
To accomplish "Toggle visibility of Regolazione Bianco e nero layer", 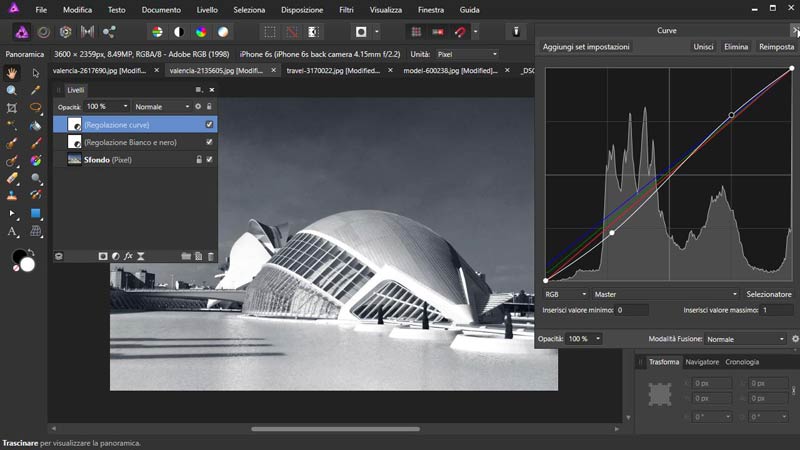I will tap(209, 142).
